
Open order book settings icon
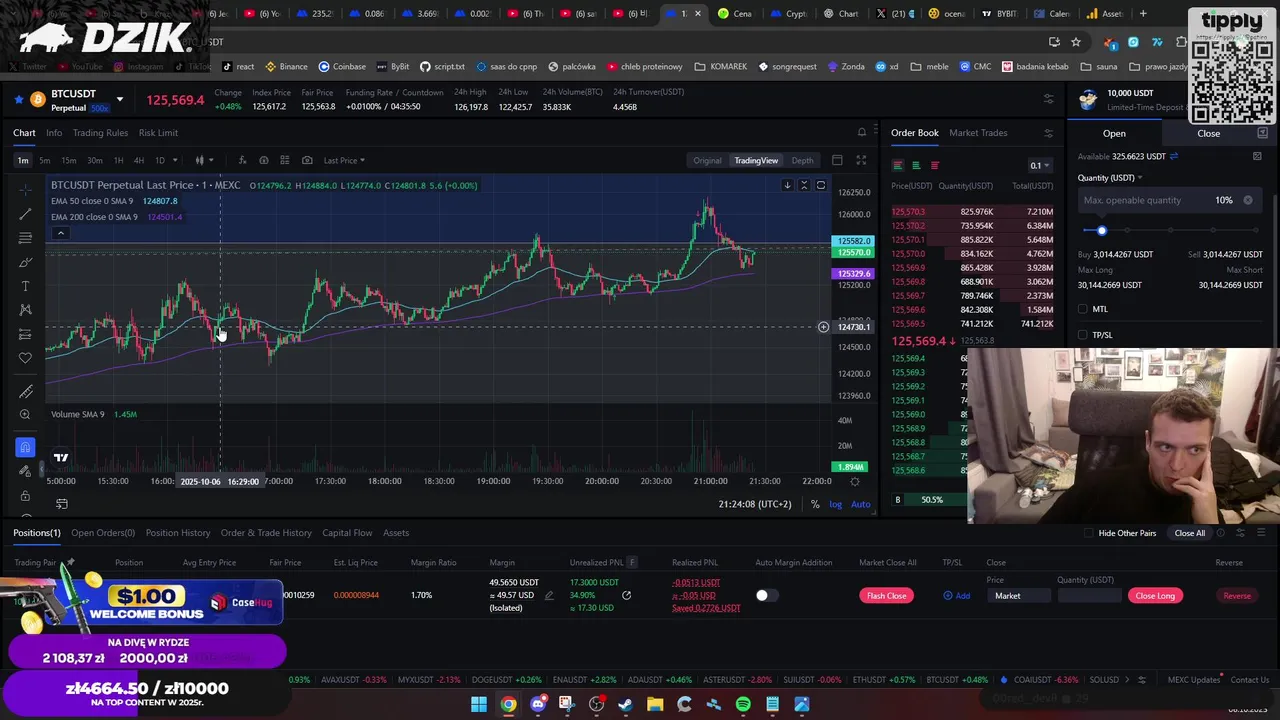click(x=1048, y=132)
